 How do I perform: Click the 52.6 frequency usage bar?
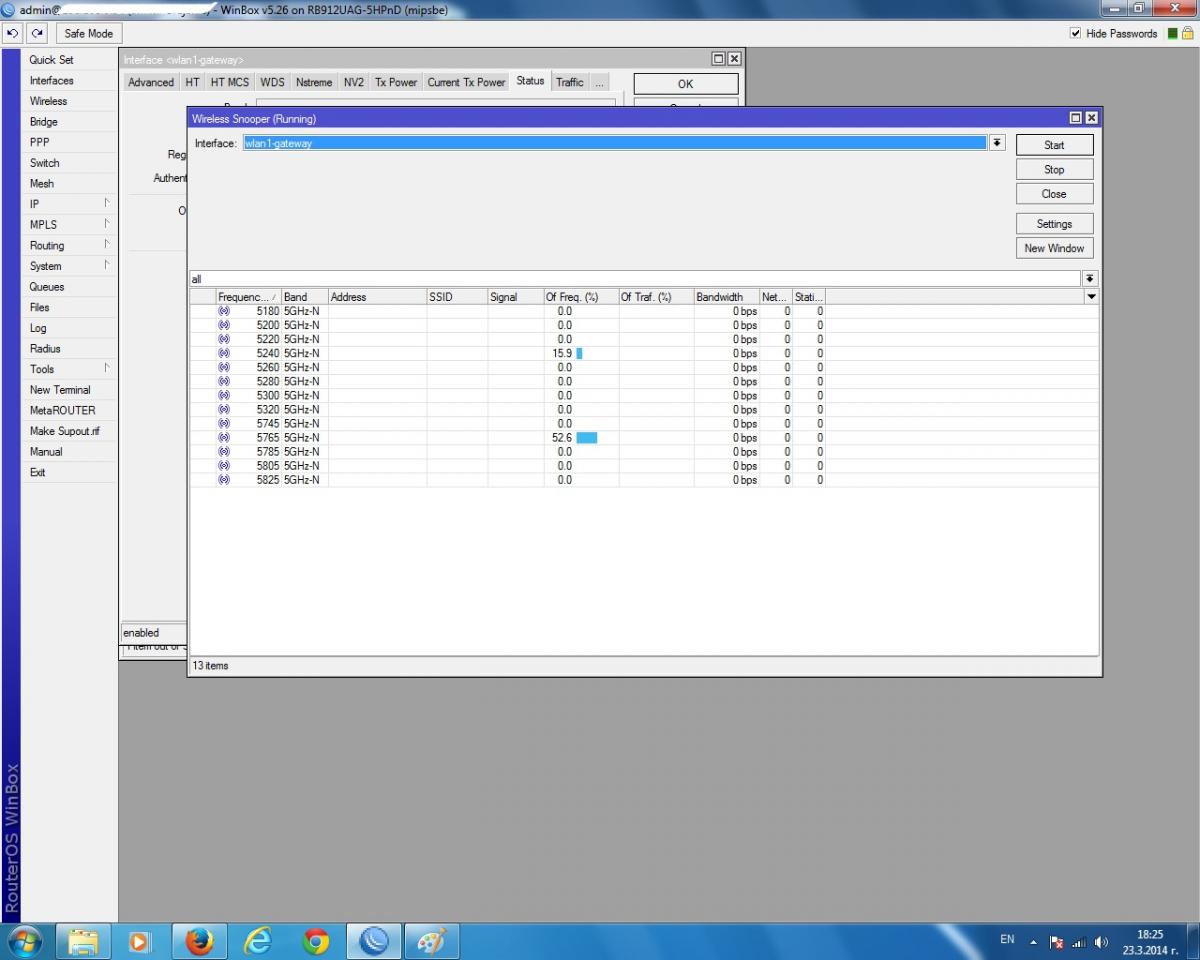pos(586,438)
